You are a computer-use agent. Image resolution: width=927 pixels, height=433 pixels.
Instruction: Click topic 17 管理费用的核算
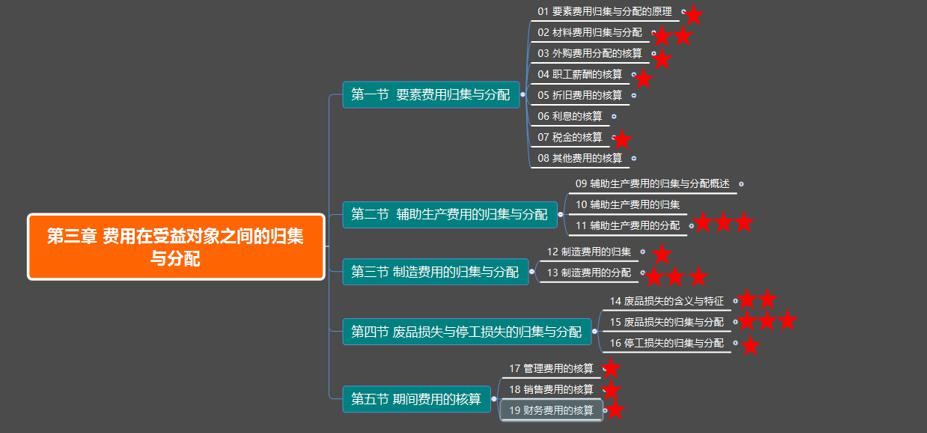click(x=551, y=369)
